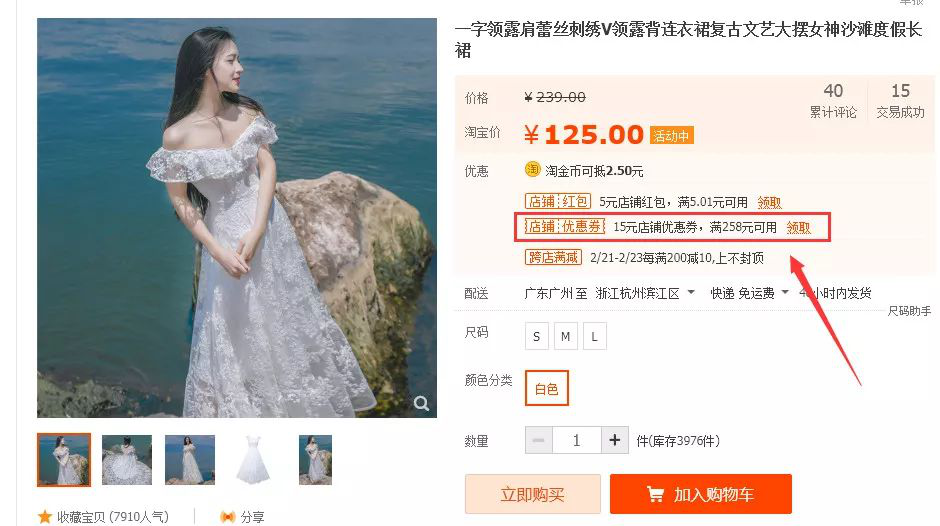Image resolution: width=940 pixels, height=526 pixels.
Task: Select size M
Action: [x=565, y=336]
